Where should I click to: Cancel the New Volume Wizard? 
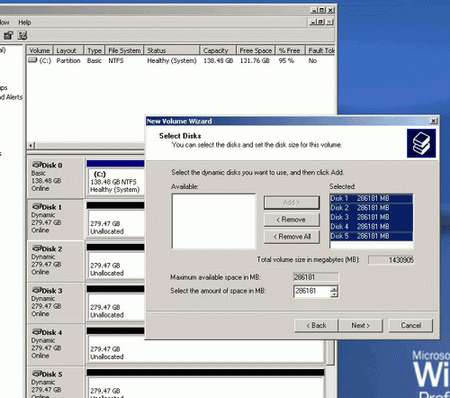pos(411,325)
